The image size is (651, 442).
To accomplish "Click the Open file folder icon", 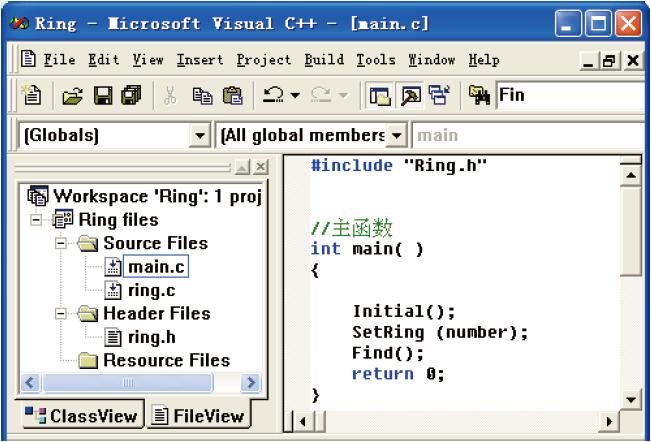I will click(x=72, y=95).
